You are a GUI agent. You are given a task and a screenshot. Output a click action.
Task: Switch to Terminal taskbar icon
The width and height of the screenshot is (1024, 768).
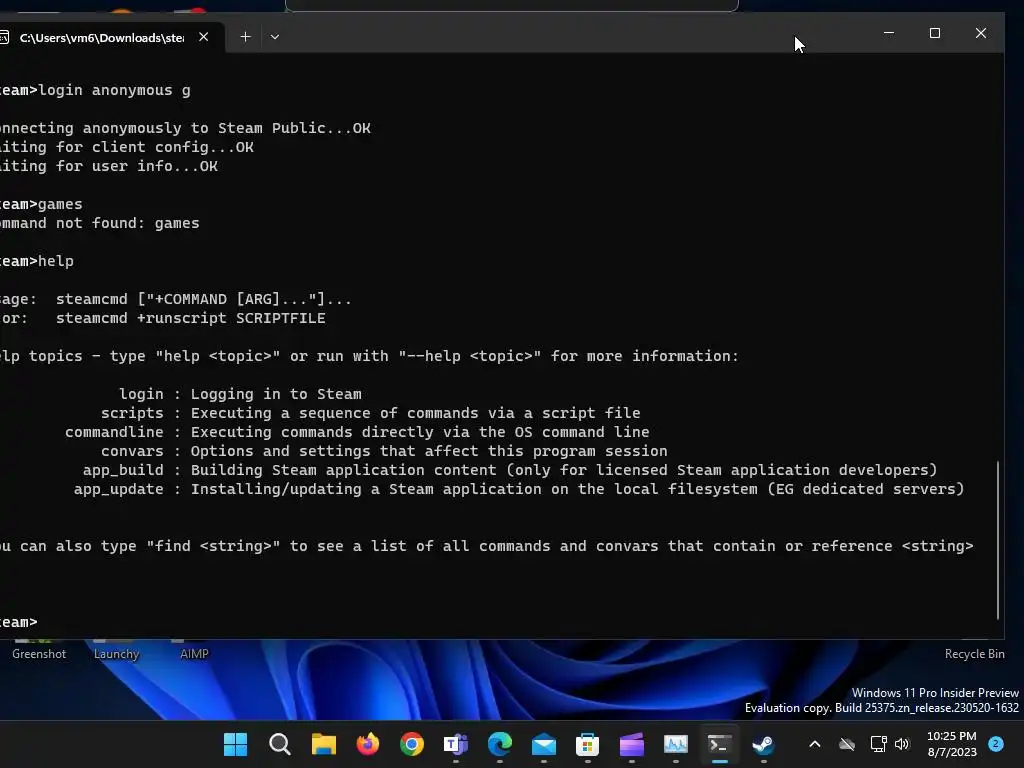point(720,744)
